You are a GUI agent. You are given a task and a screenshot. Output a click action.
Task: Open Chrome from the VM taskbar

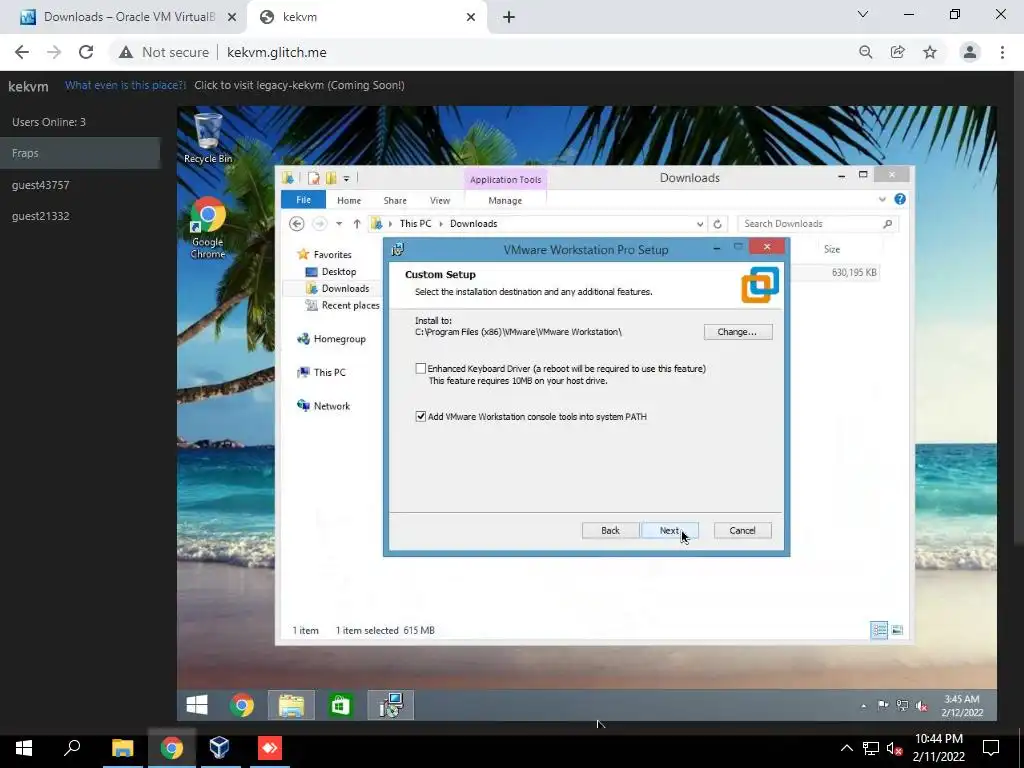pyautogui.click(x=242, y=705)
